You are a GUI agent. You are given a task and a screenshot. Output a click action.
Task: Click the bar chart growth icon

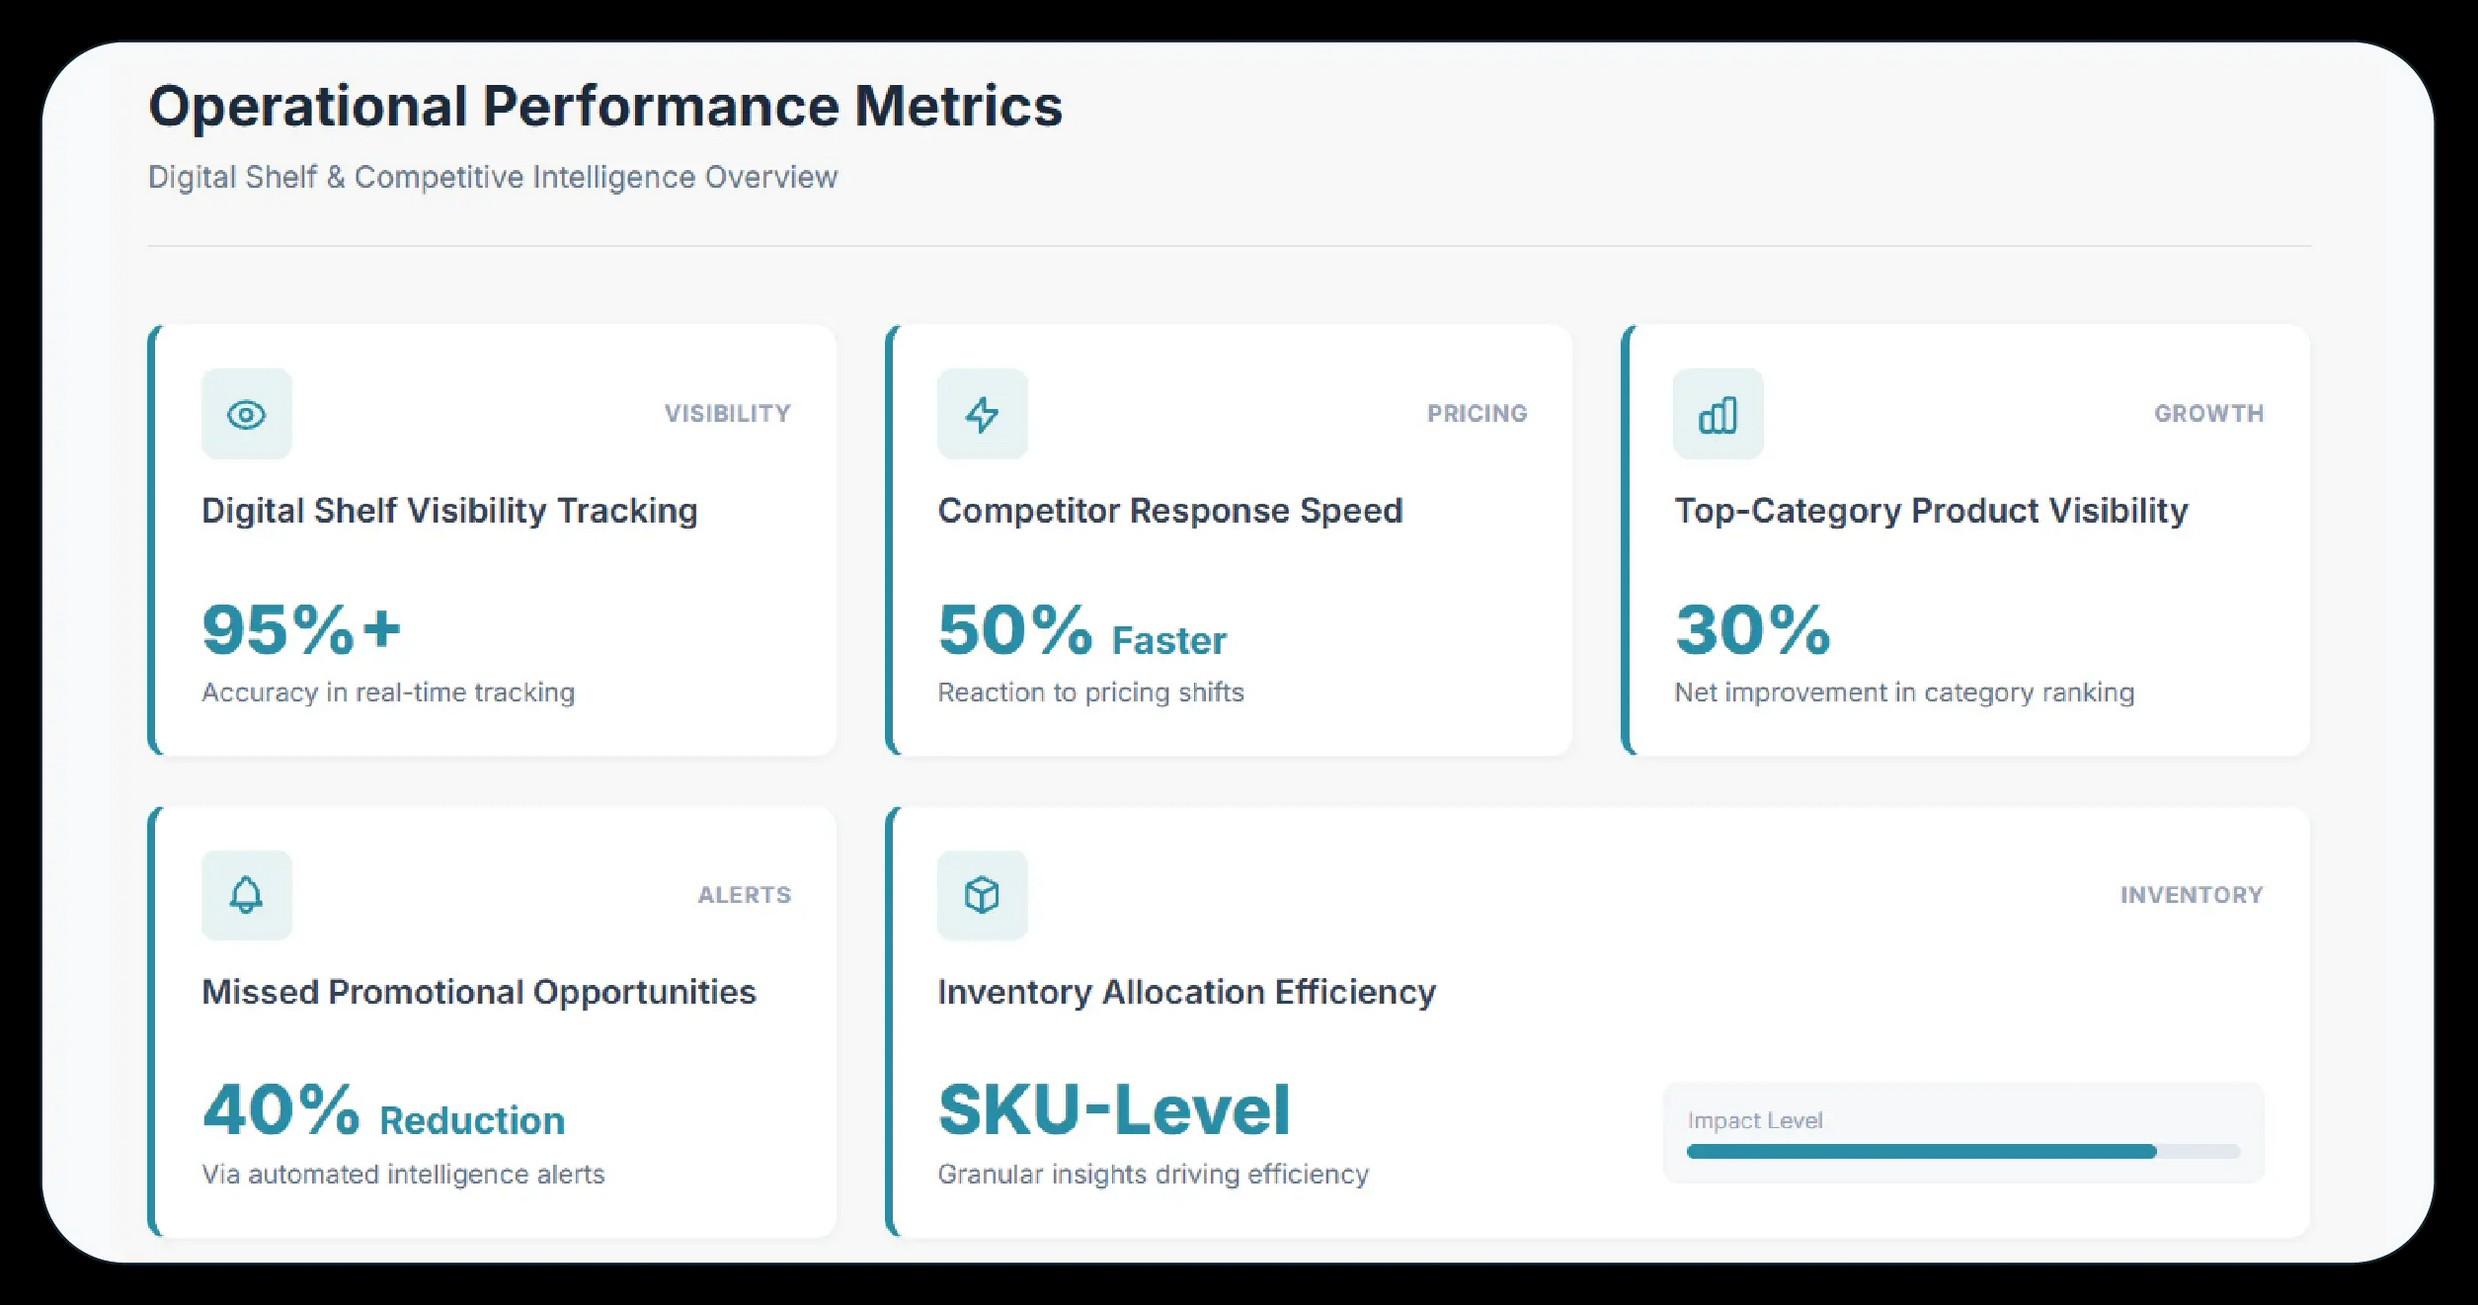[x=1717, y=414]
